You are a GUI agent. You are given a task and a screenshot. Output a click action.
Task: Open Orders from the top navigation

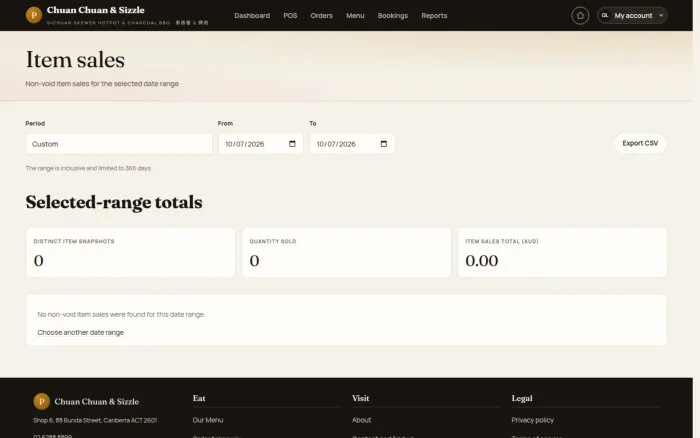(x=321, y=16)
